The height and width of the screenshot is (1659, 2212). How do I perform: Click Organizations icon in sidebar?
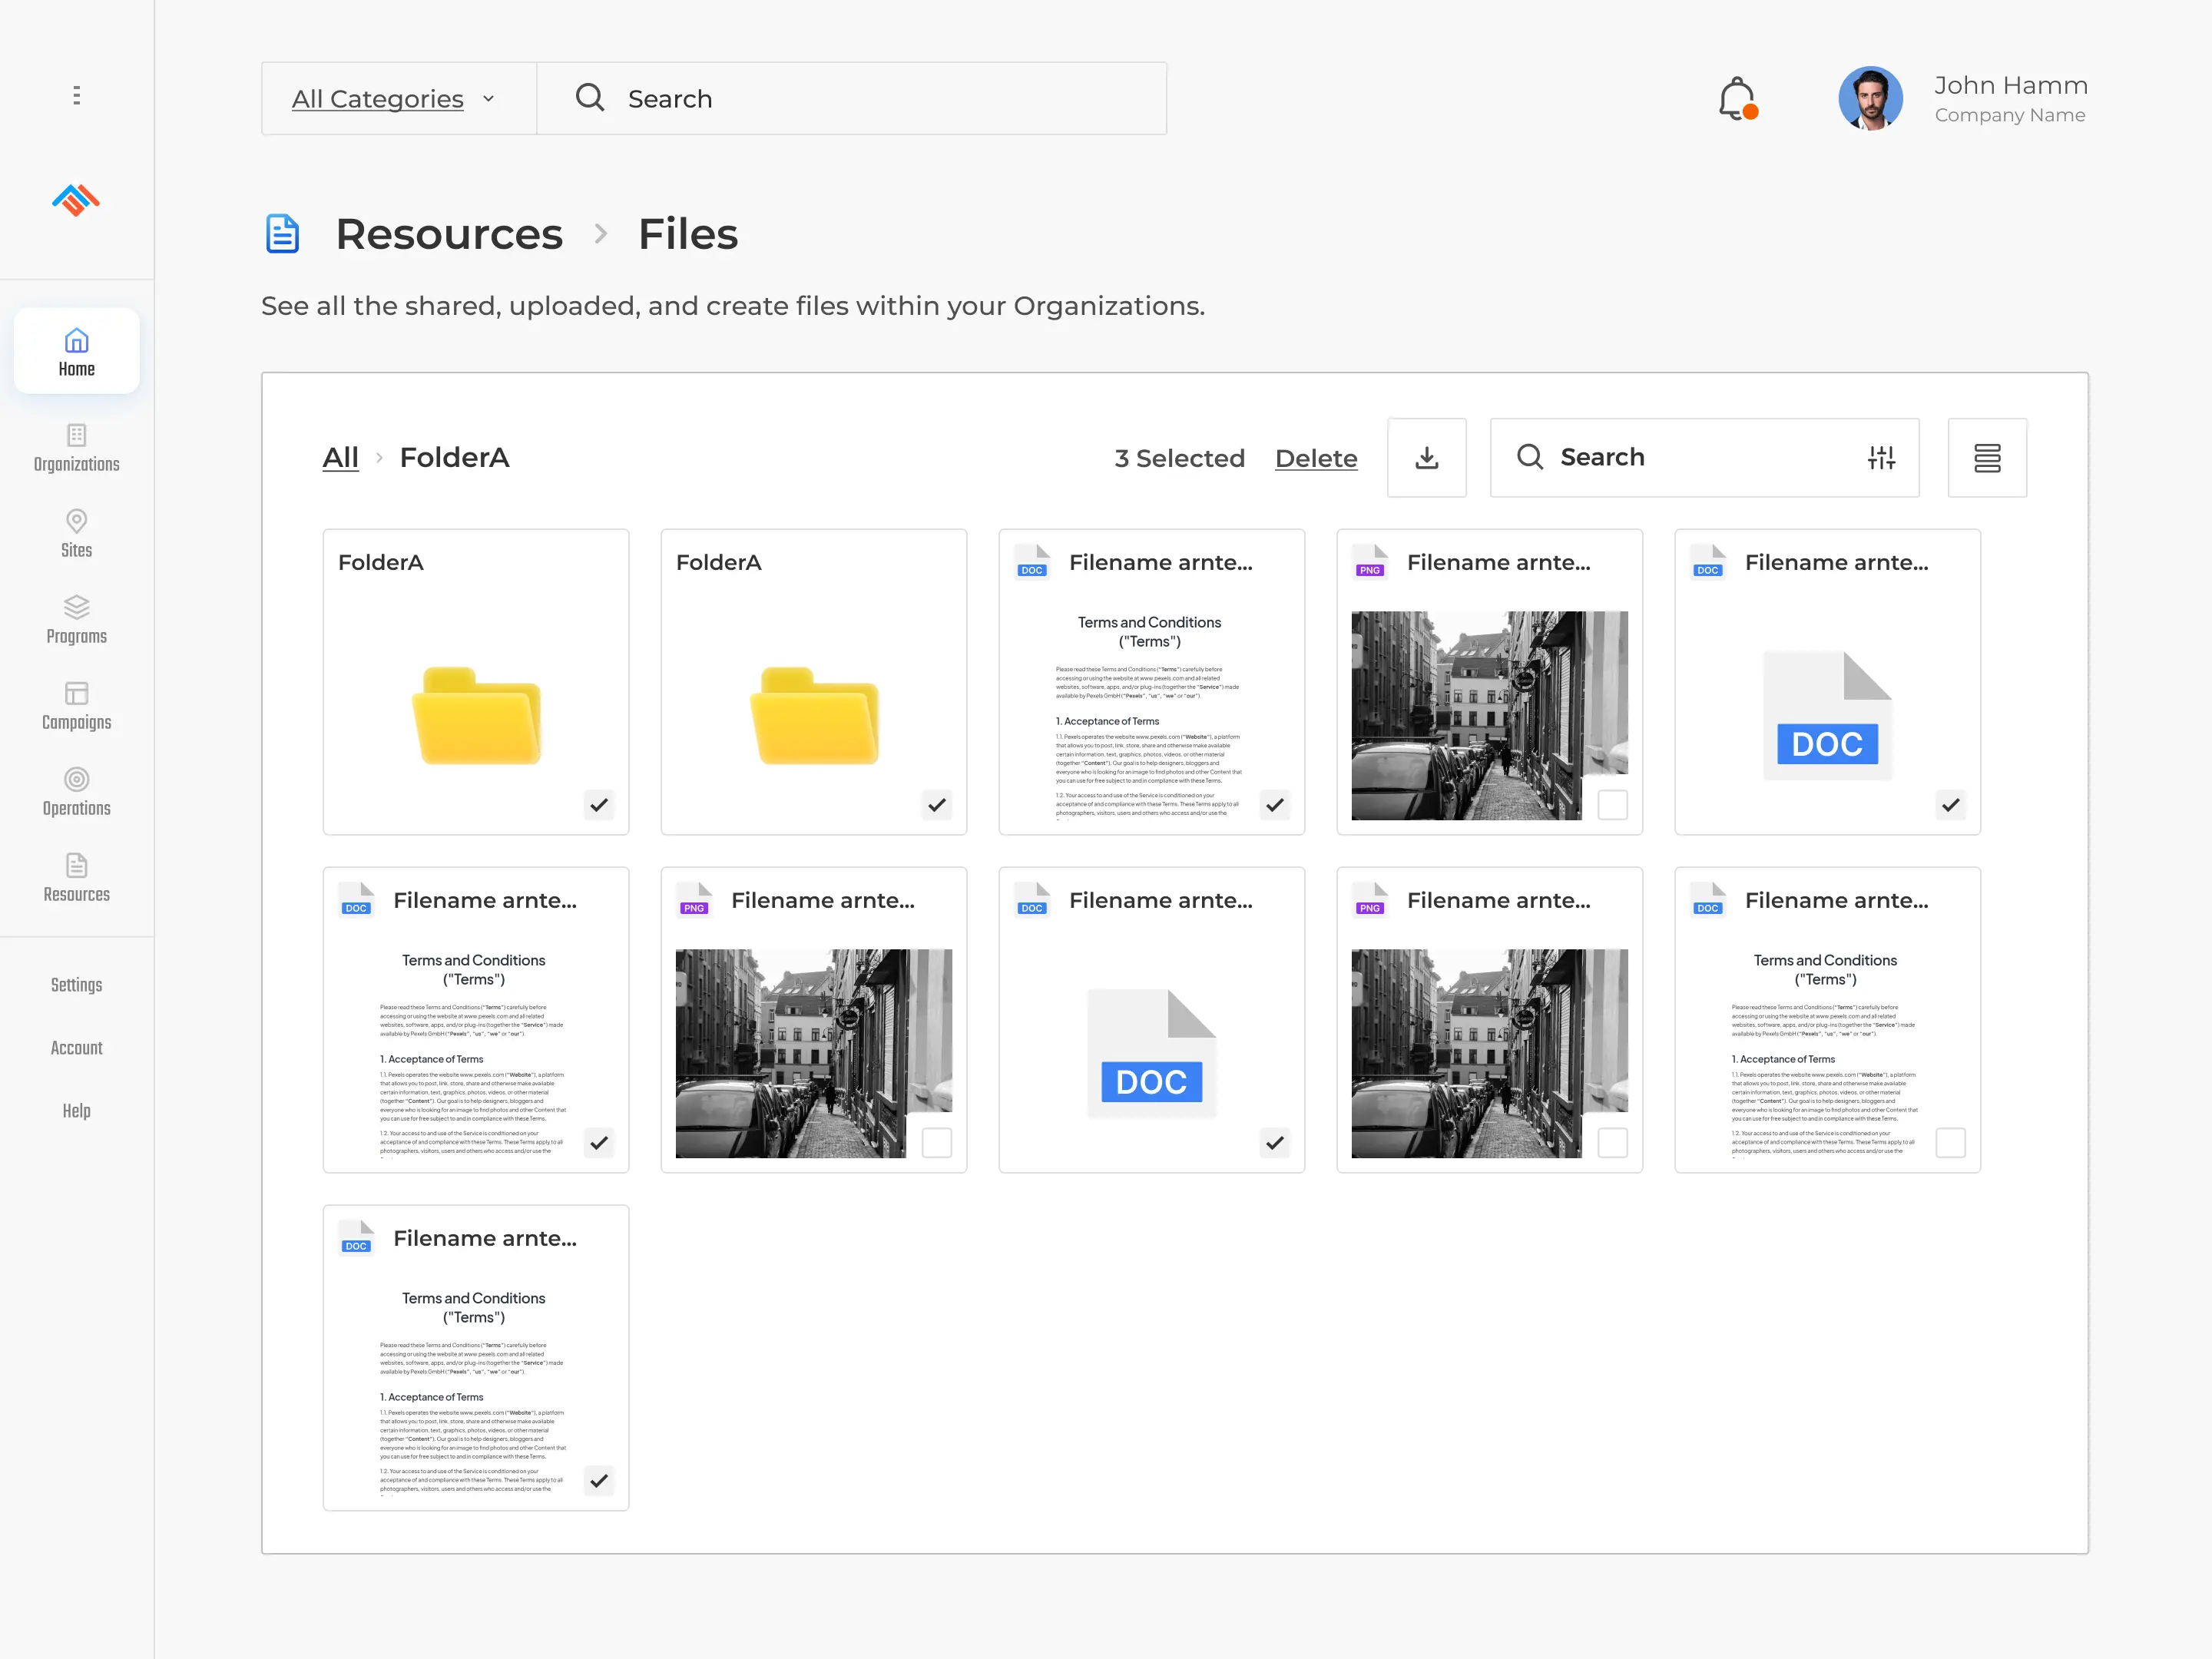coord(77,435)
